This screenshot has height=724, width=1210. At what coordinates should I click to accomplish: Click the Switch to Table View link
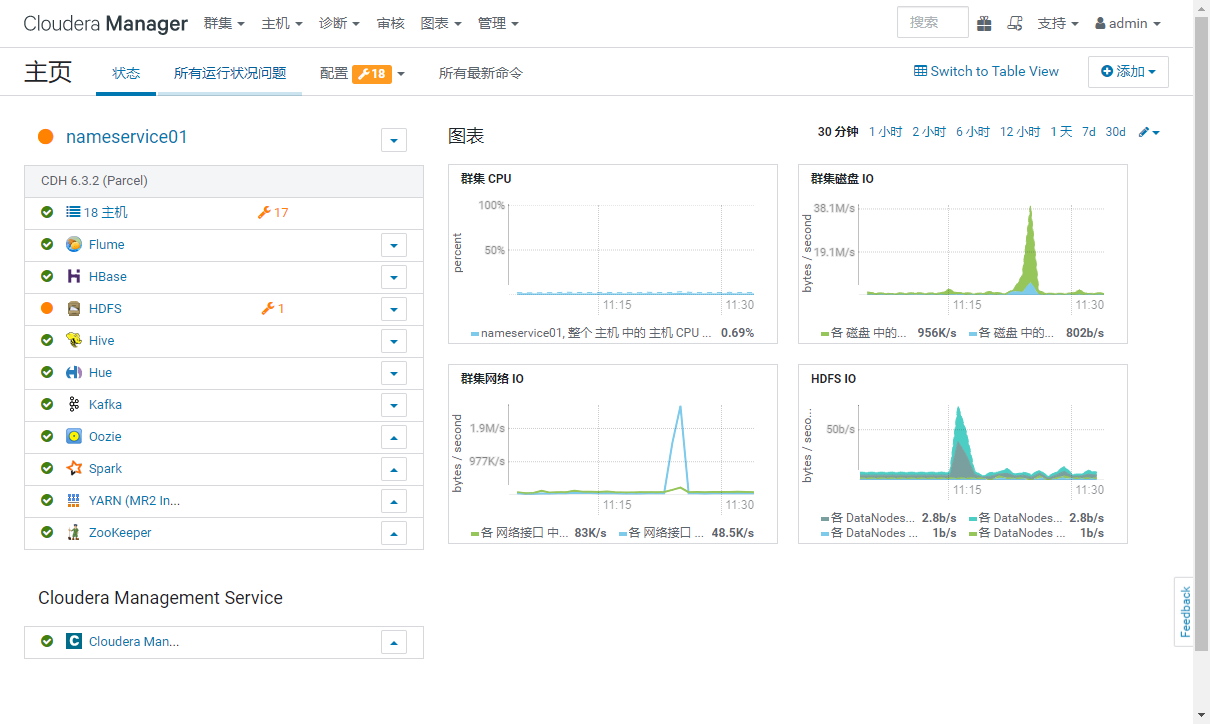(986, 71)
